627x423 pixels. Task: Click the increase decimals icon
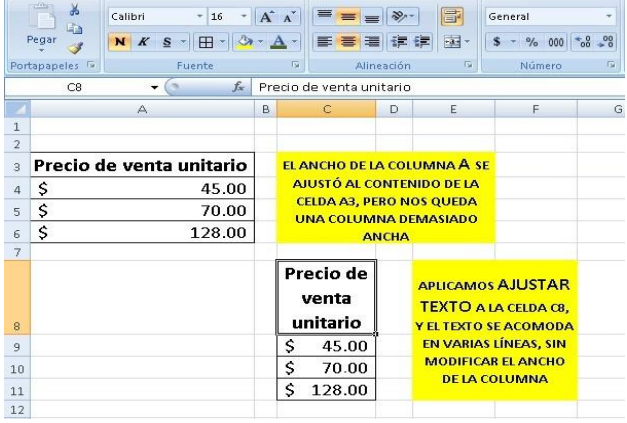pyautogui.click(x=582, y=42)
